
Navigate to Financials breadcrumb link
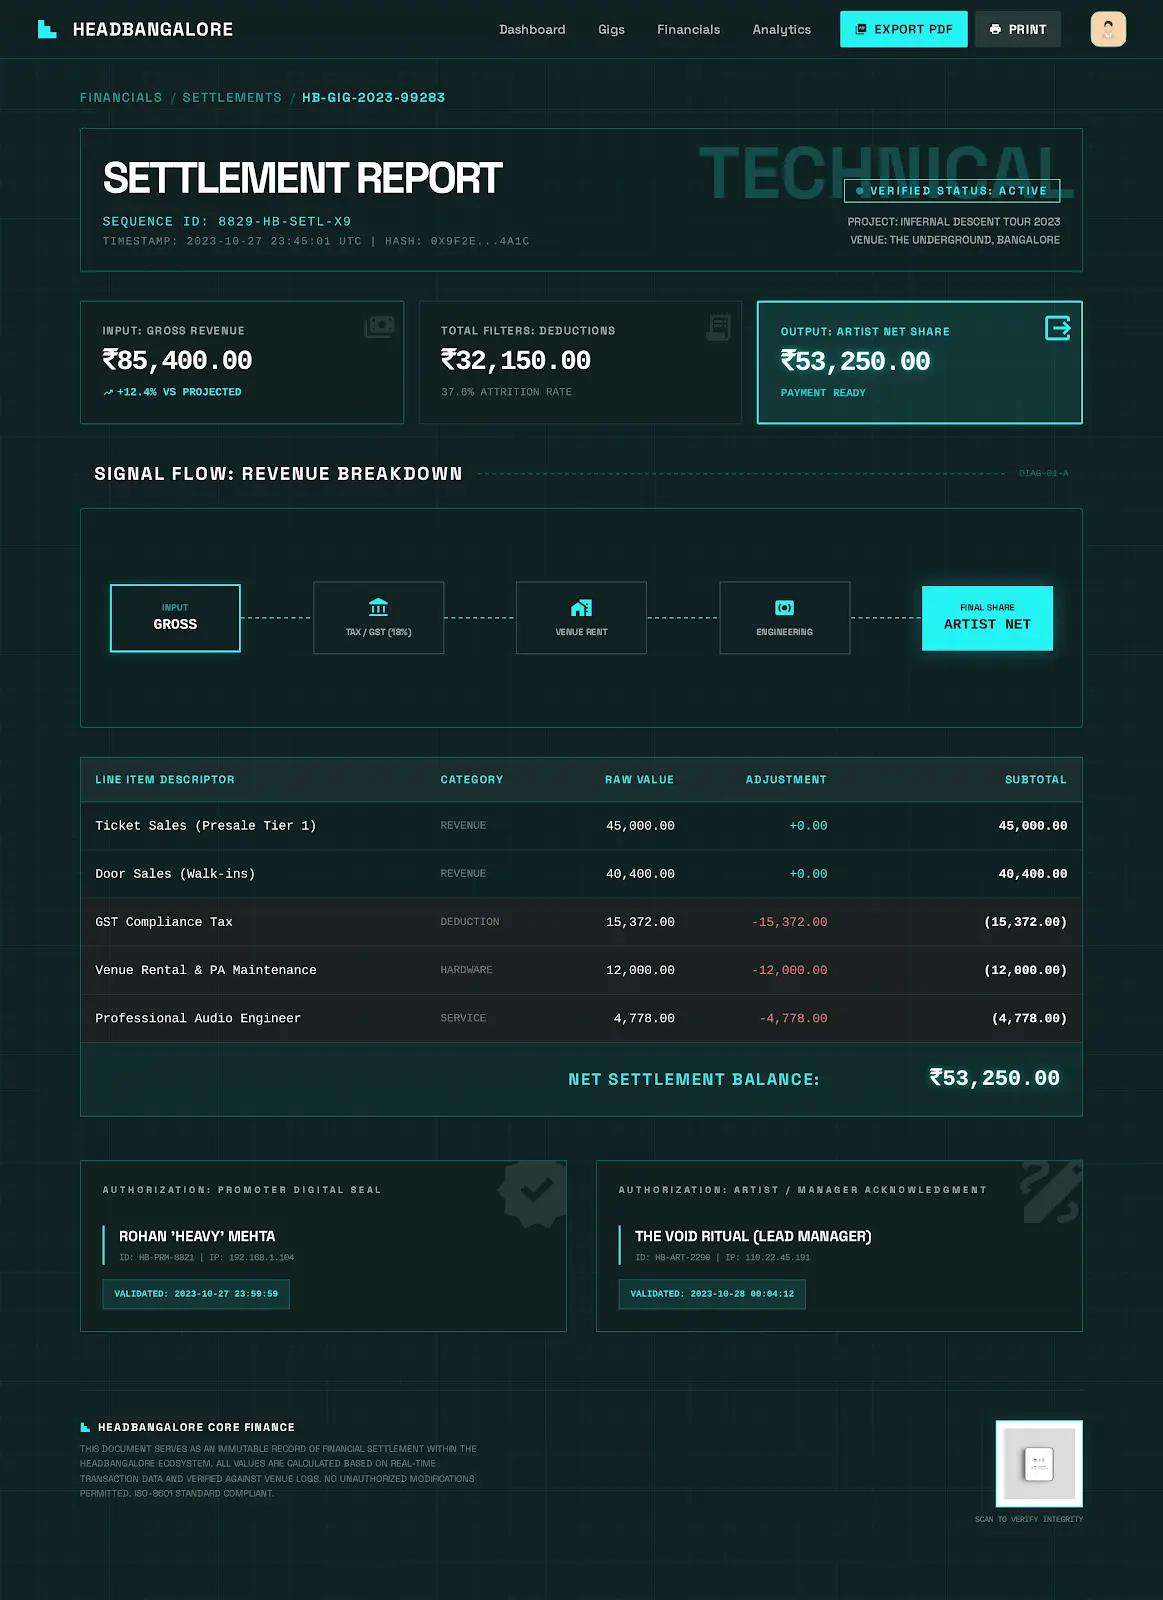(x=121, y=97)
